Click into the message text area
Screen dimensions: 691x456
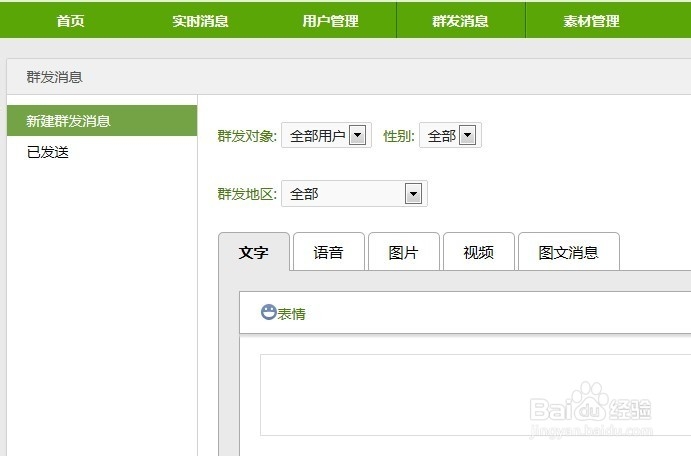(x=476, y=395)
